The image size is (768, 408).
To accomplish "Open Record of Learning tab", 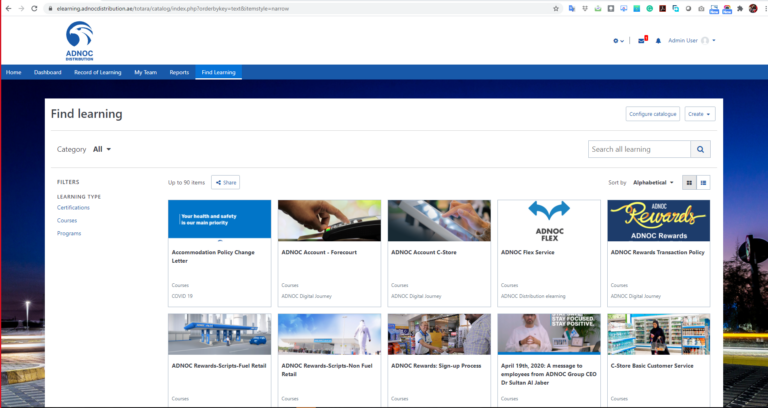I will [x=97, y=72].
